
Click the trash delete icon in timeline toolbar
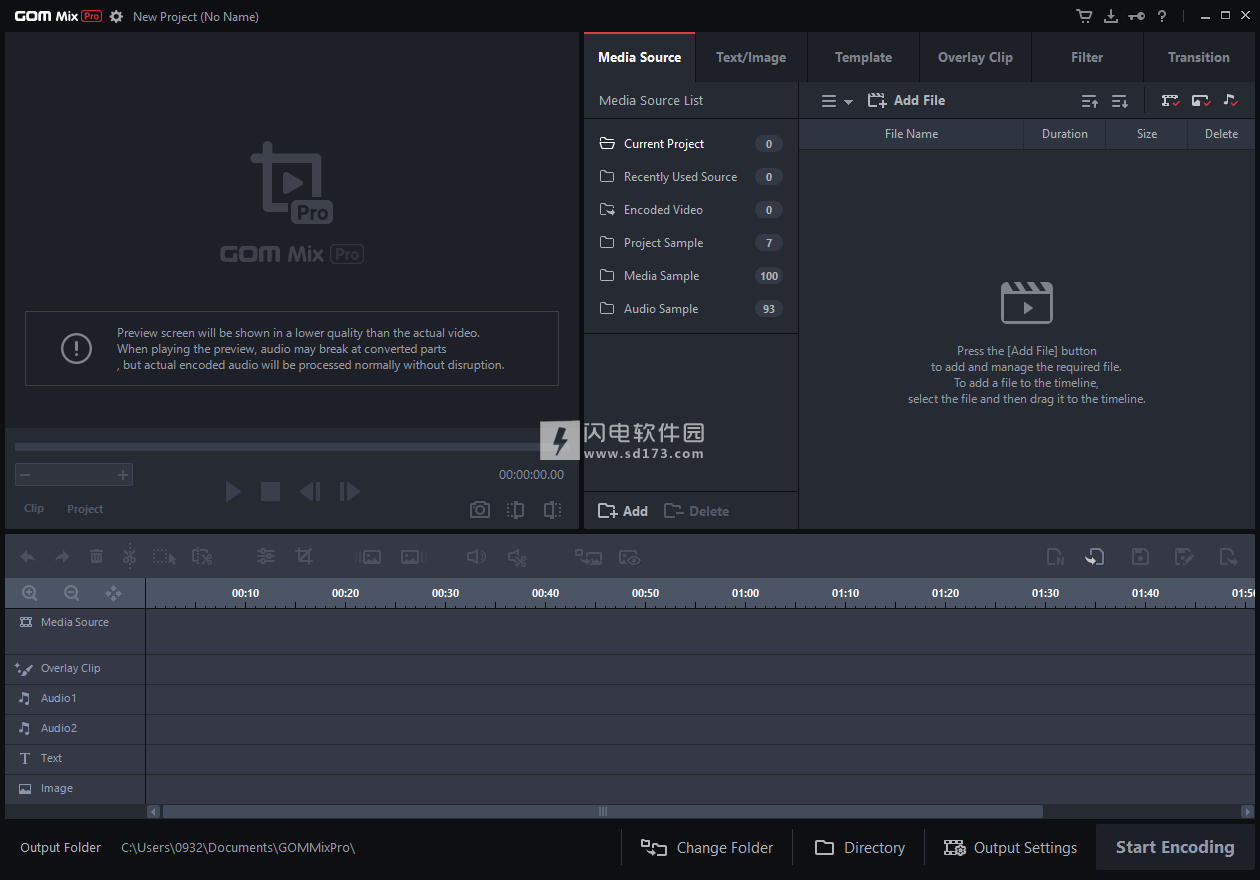pyautogui.click(x=96, y=557)
